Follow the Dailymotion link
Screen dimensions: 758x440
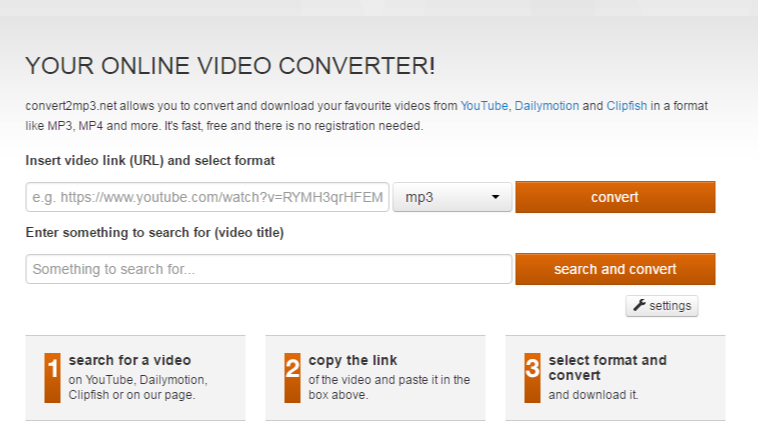546,106
